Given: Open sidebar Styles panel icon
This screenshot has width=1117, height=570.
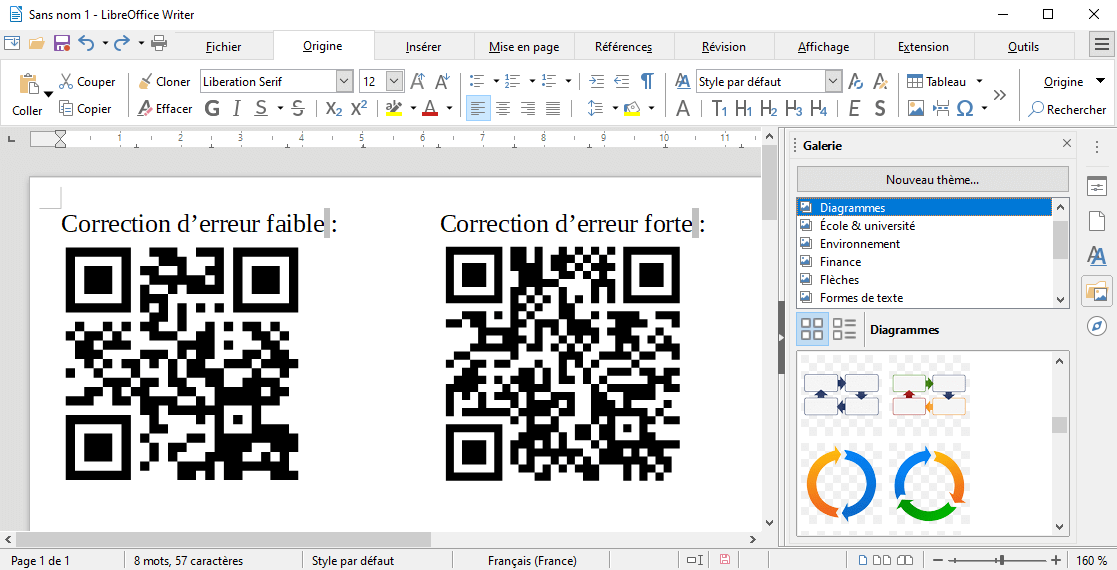Looking at the screenshot, I should [x=1097, y=256].
